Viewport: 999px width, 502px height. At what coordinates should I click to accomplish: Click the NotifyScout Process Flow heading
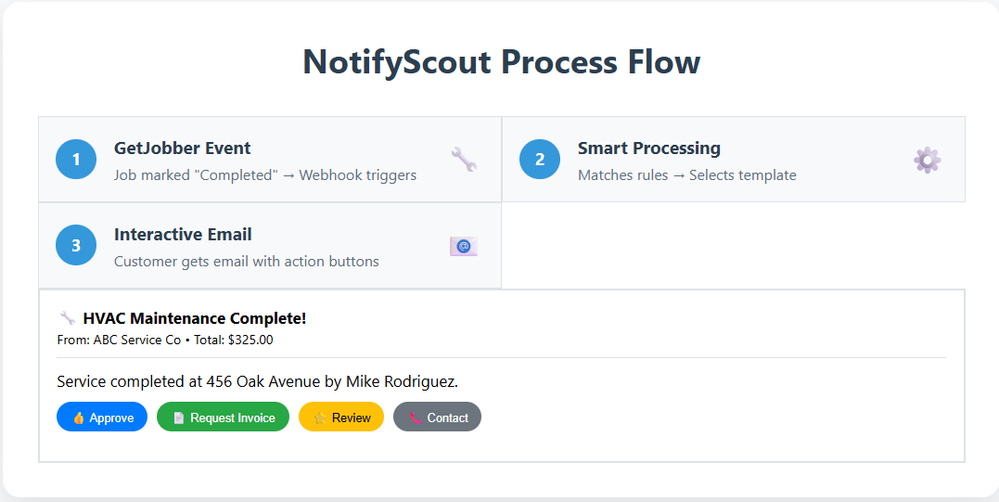pyautogui.click(x=501, y=62)
